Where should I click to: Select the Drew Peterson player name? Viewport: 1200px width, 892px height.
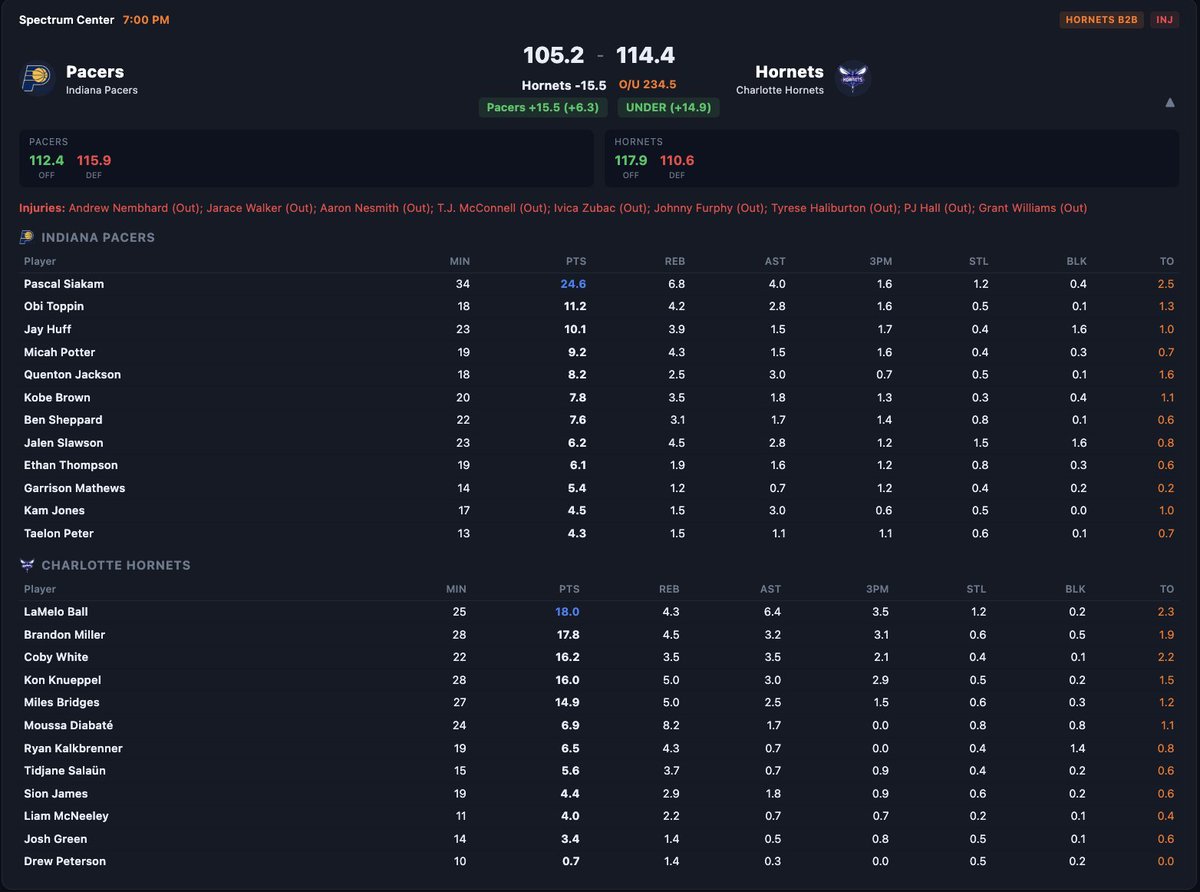65,861
